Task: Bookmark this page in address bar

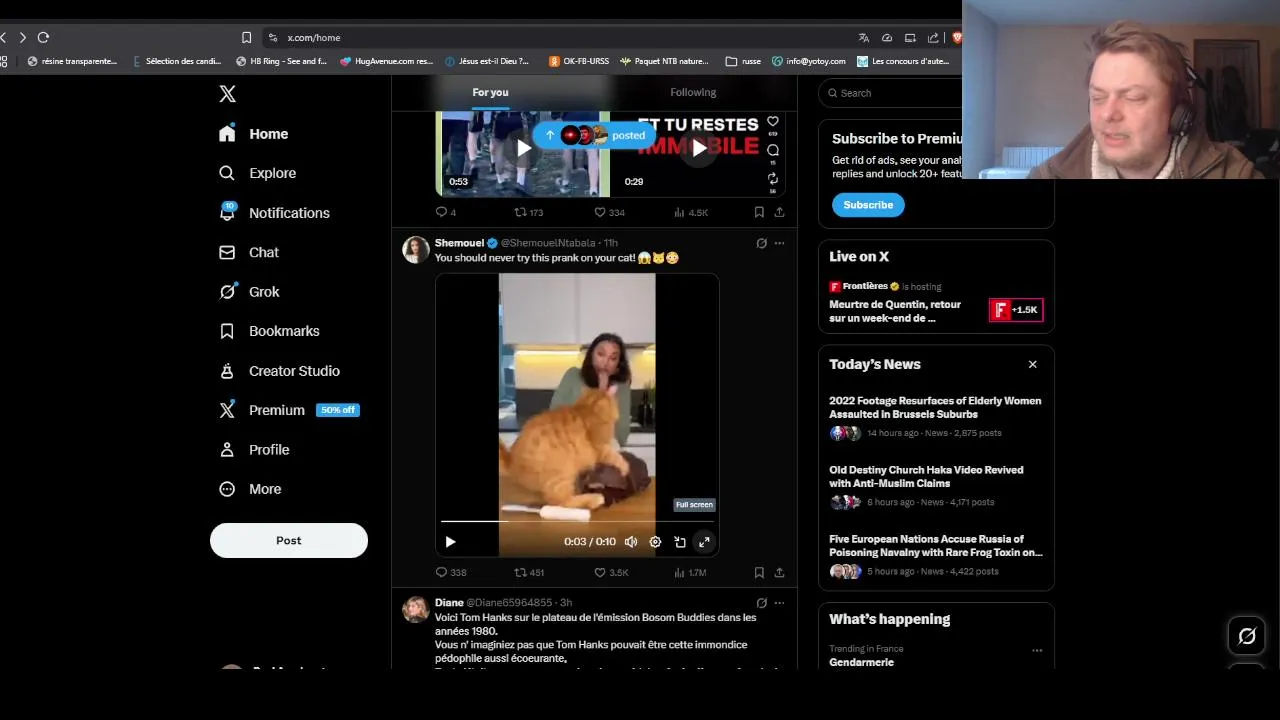Action: pyautogui.click(x=247, y=37)
